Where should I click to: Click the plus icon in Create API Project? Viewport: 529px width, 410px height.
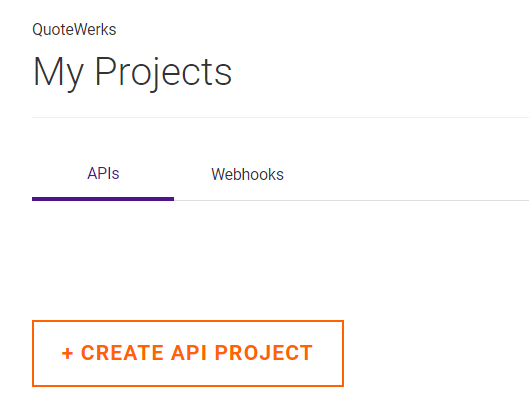coord(67,354)
